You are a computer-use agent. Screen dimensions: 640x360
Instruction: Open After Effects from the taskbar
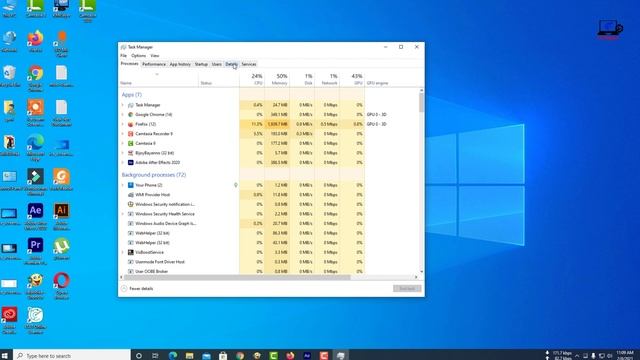(x=307, y=356)
